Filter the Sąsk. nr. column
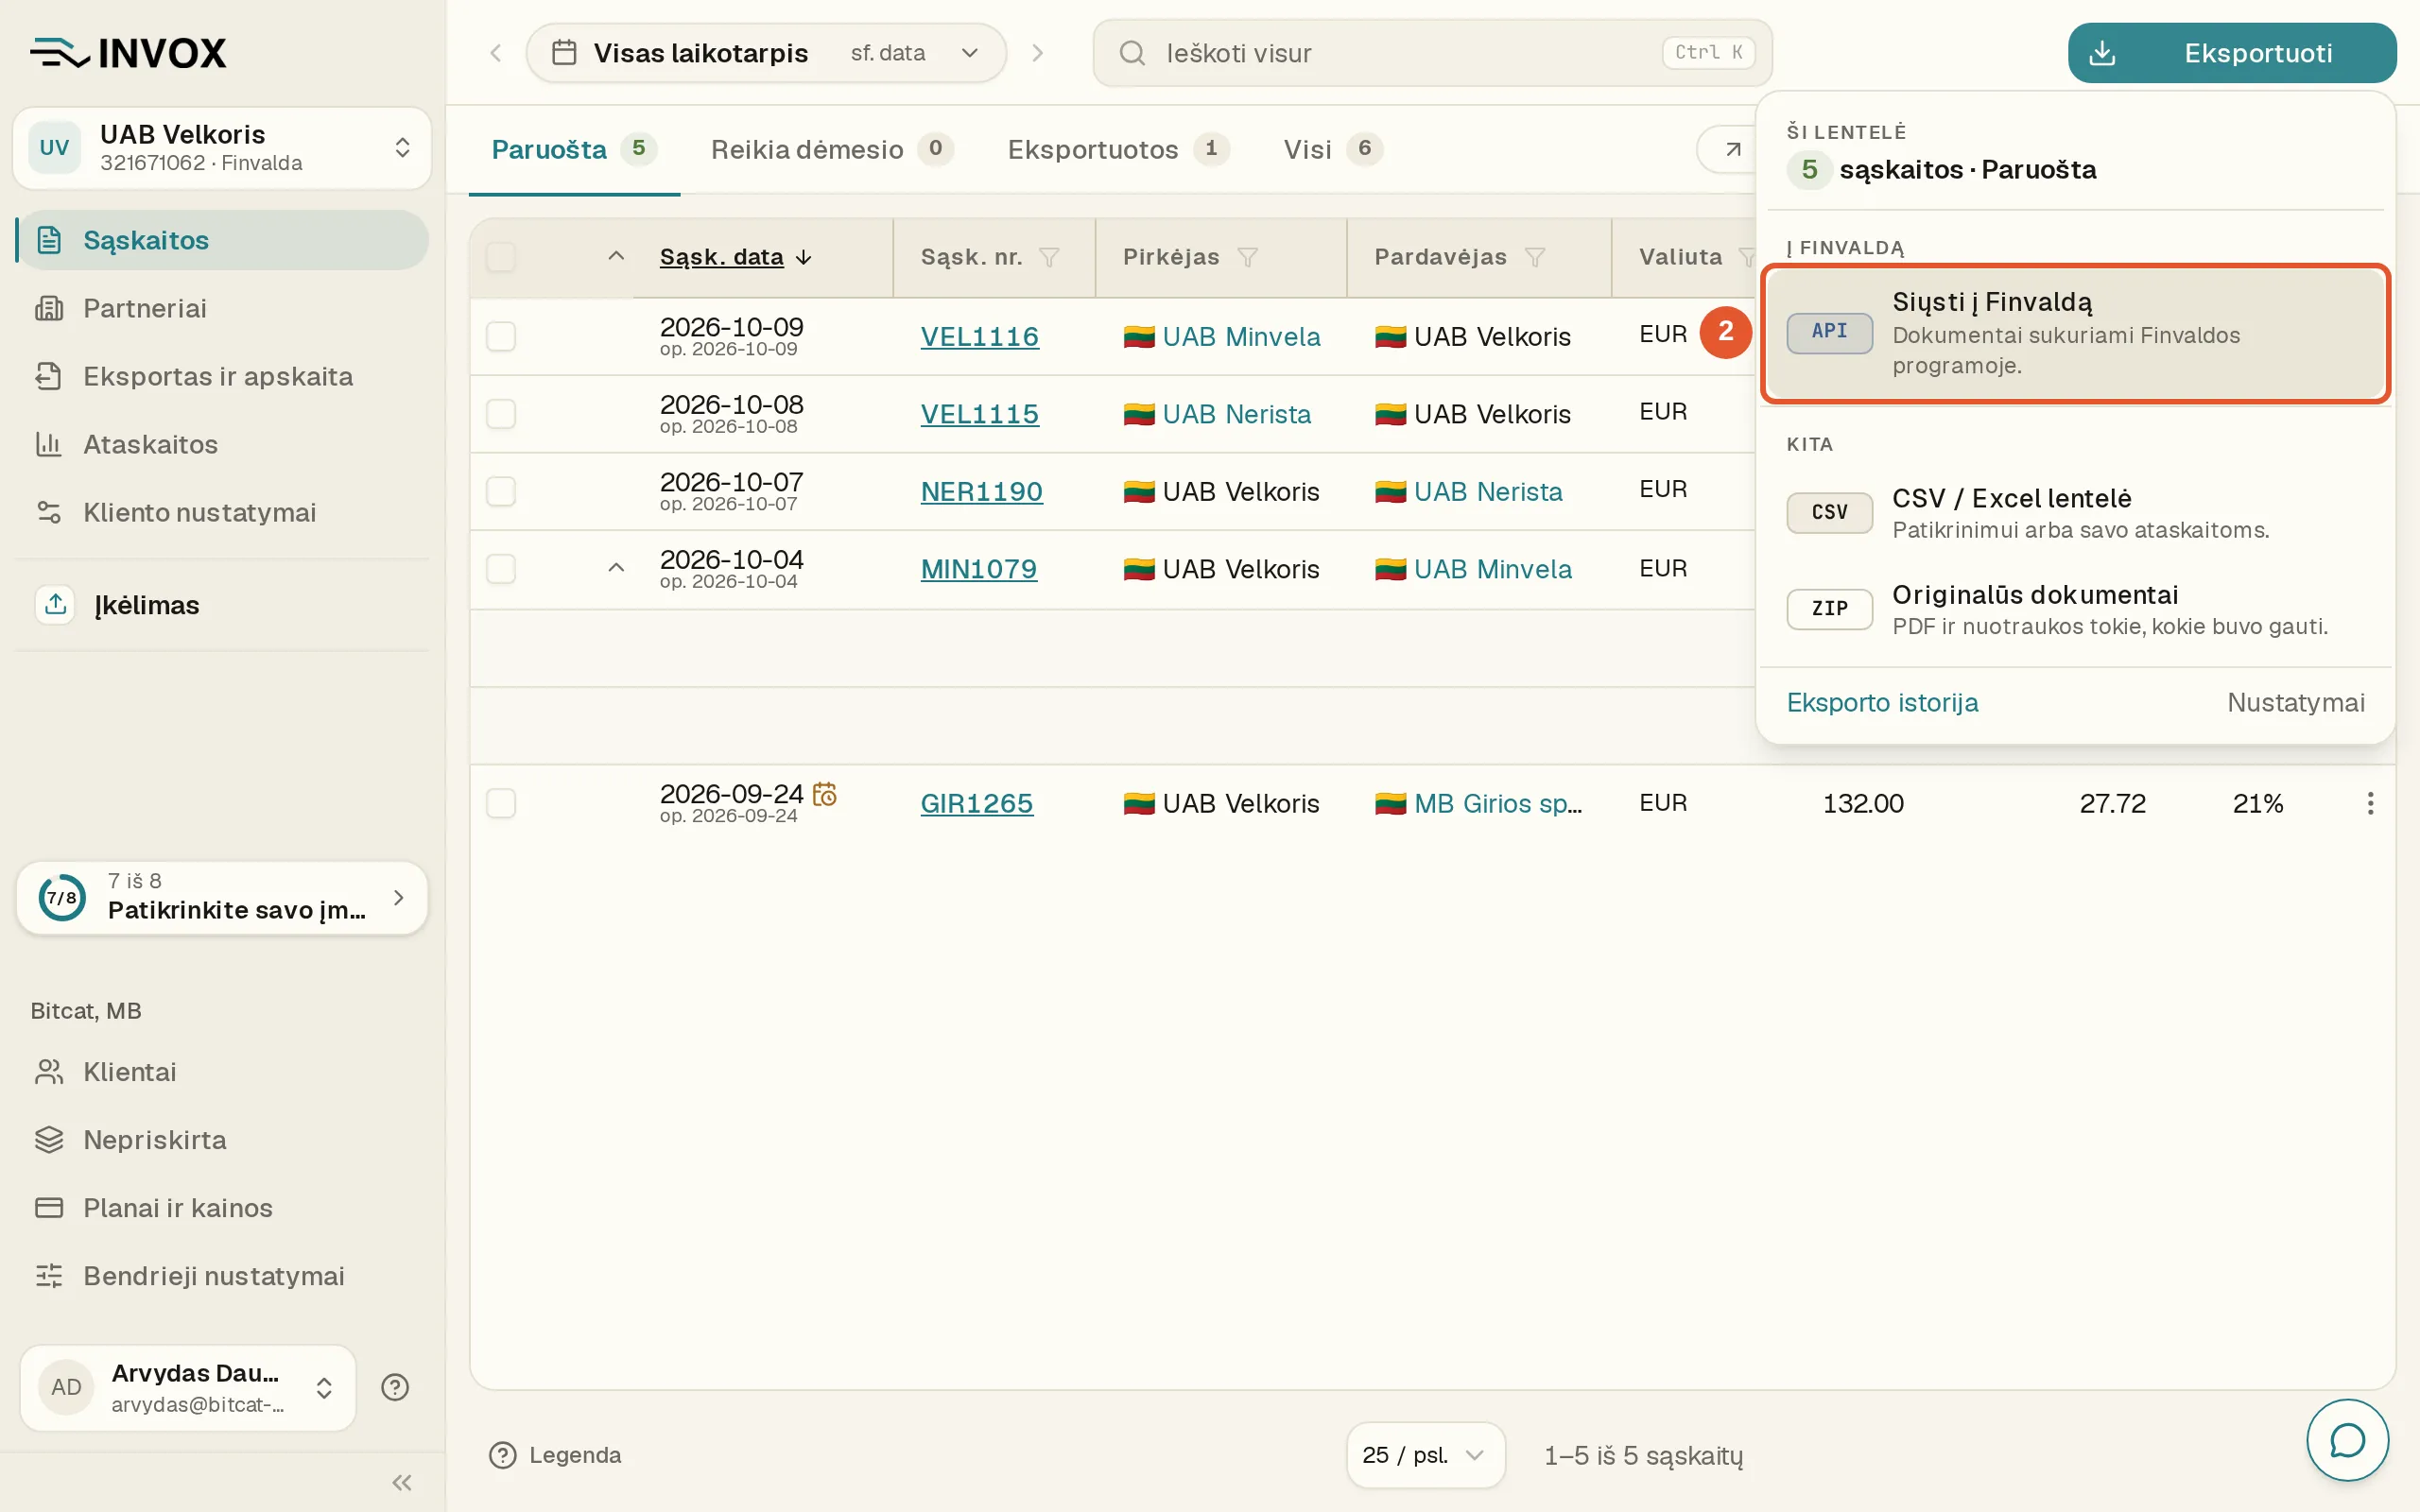2420x1512 pixels. click(x=1049, y=257)
